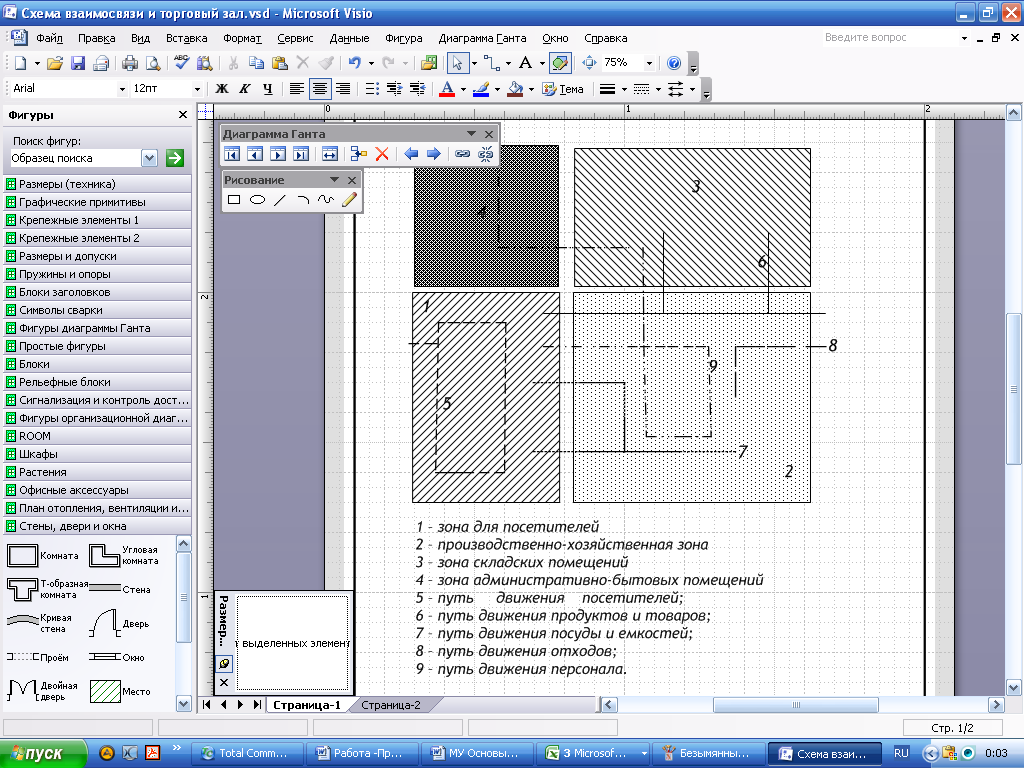Click the Link tasks chain icon
The width and height of the screenshot is (1024, 768).
462,154
